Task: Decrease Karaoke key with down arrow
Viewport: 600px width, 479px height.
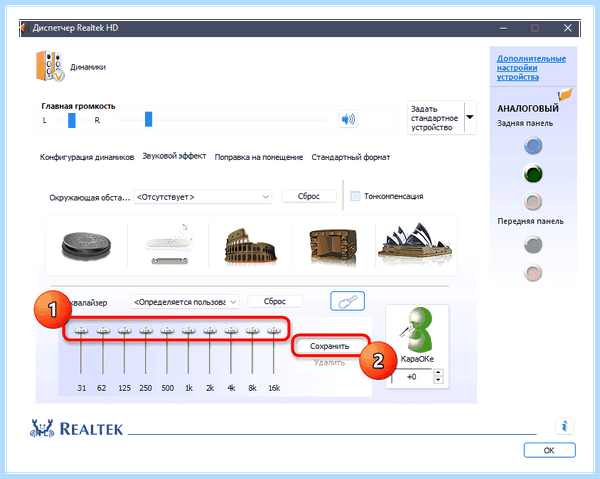Action: click(439, 380)
